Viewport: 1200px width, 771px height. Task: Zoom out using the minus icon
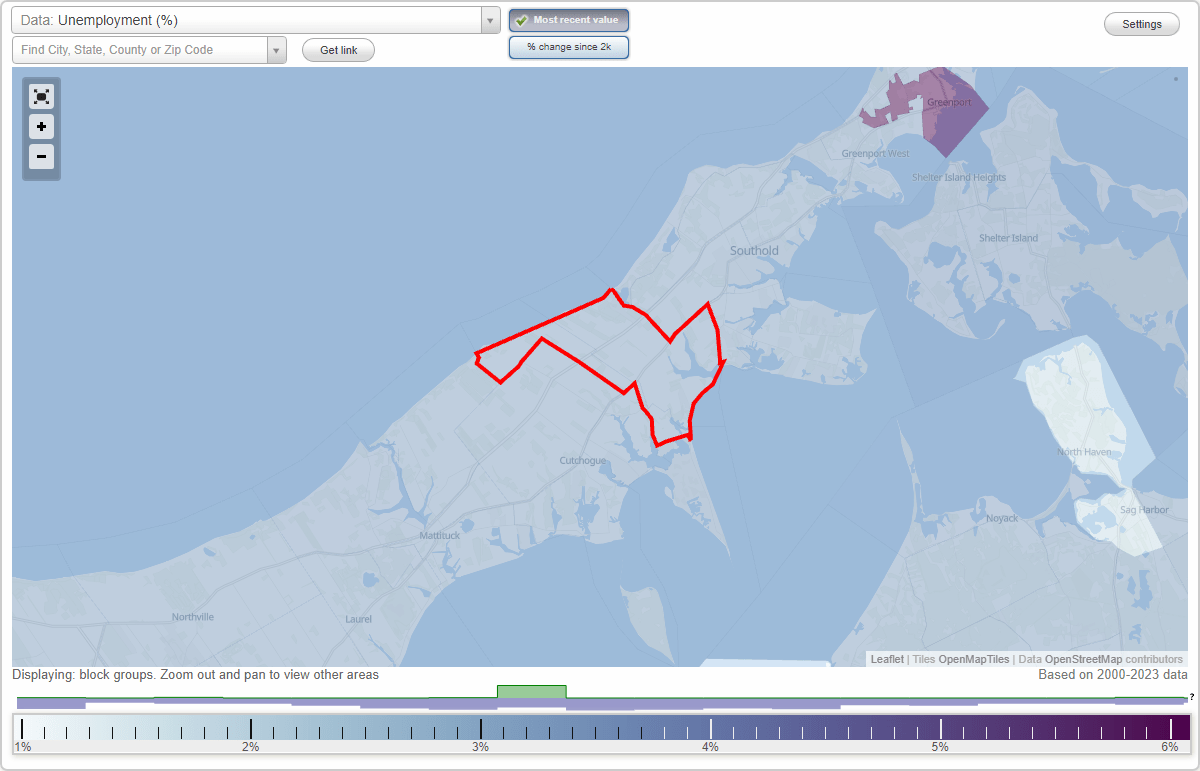tap(41, 157)
